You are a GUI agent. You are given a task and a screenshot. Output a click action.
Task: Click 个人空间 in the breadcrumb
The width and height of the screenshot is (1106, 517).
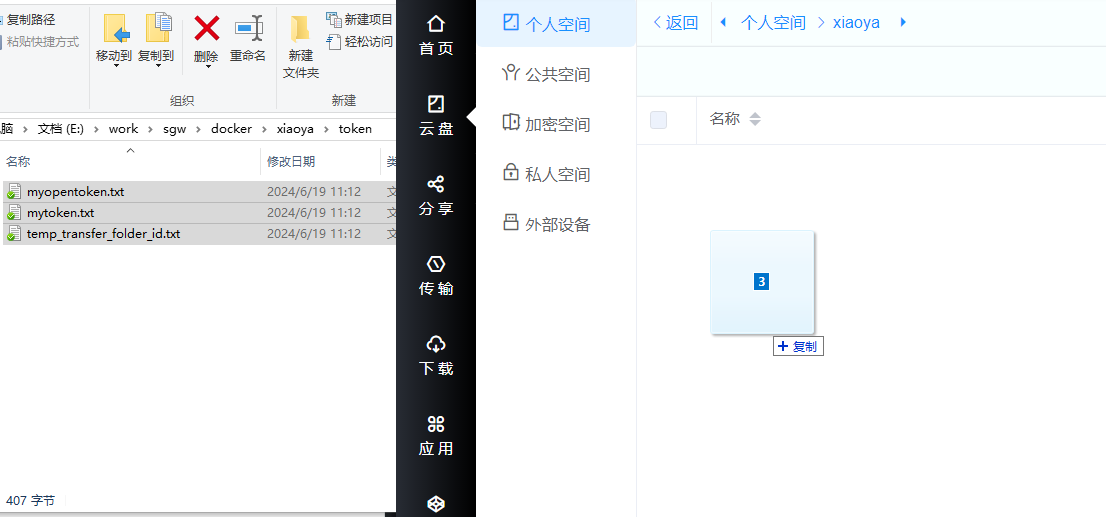pos(773,23)
